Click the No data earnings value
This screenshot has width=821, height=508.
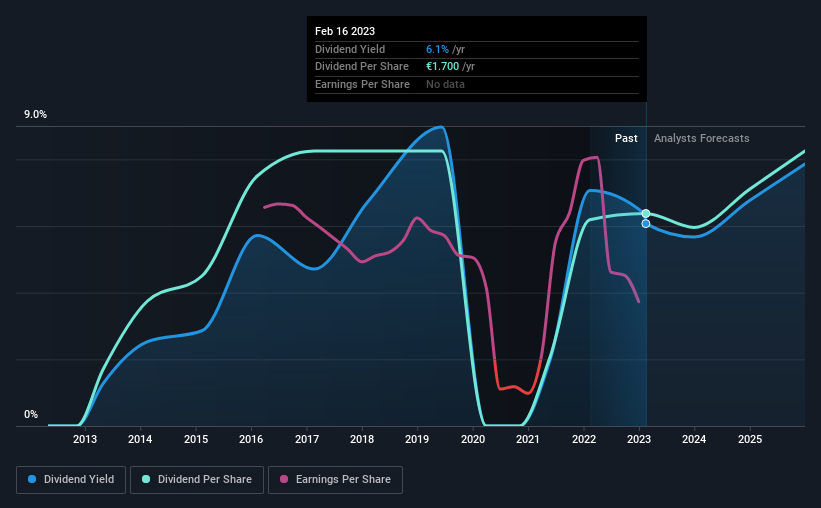[445, 84]
